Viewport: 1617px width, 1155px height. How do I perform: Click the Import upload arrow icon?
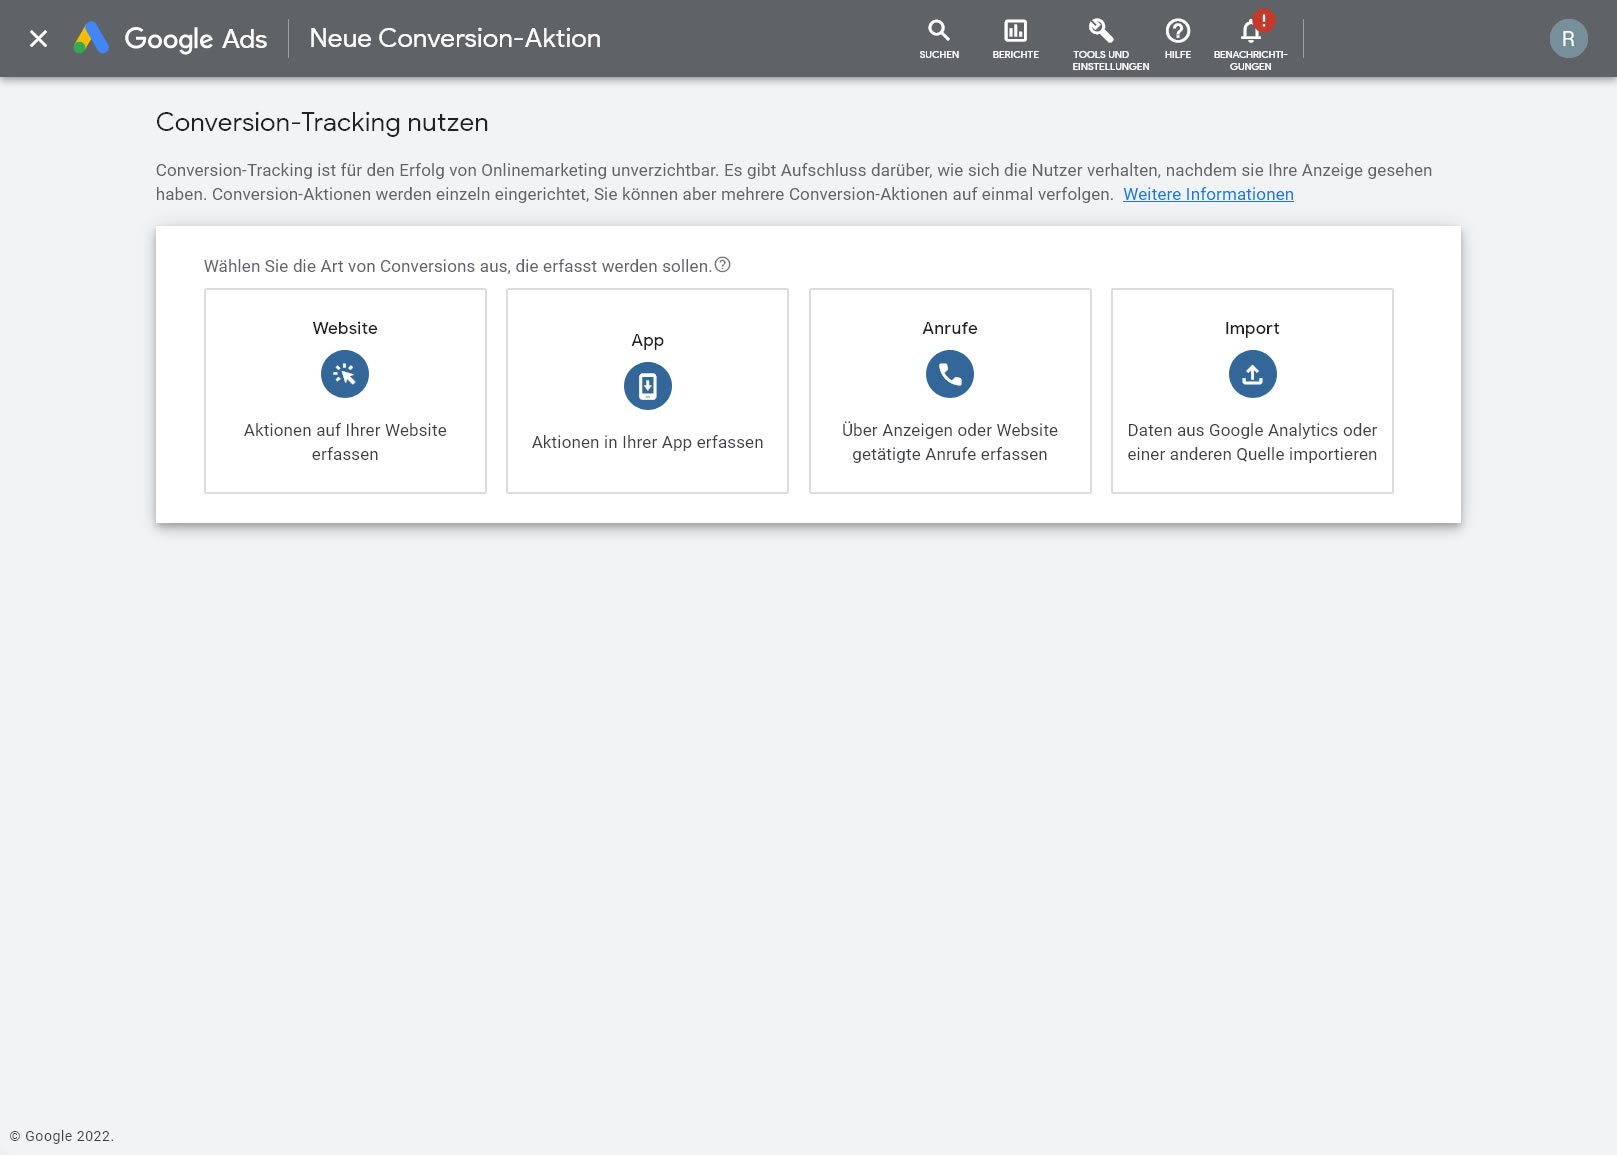(1252, 374)
